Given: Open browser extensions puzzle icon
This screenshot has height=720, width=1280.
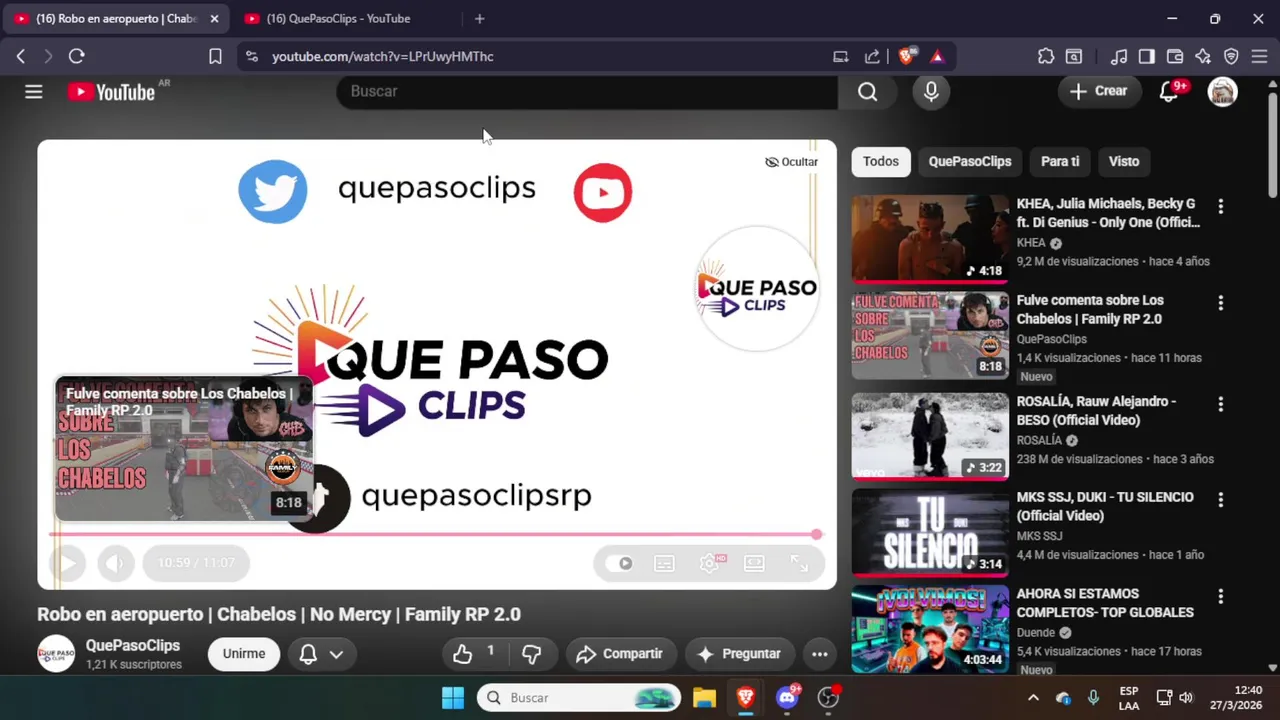Looking at the screenshot, I should pyautogui.click(x=1046, y=57).
